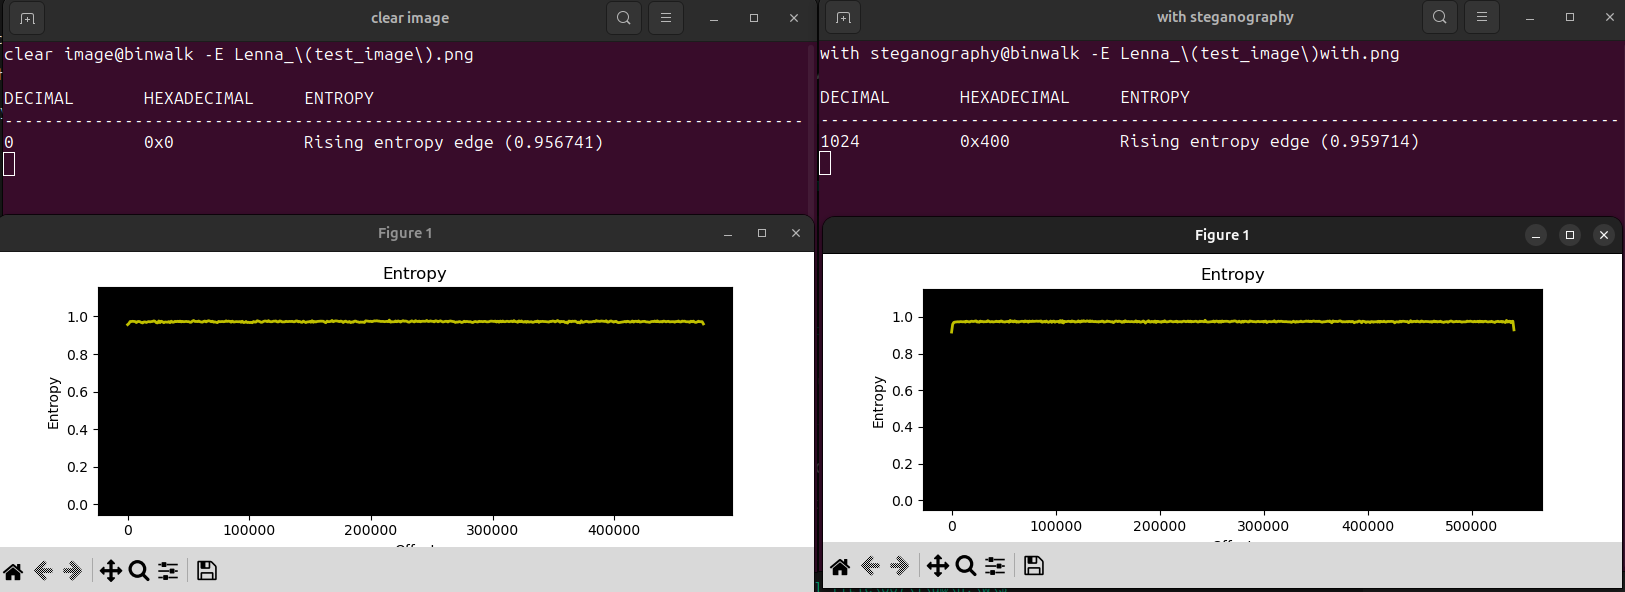Click entropy value 0.956741 in left terminal
This screenshot has width=1625, height=592.
554,142
